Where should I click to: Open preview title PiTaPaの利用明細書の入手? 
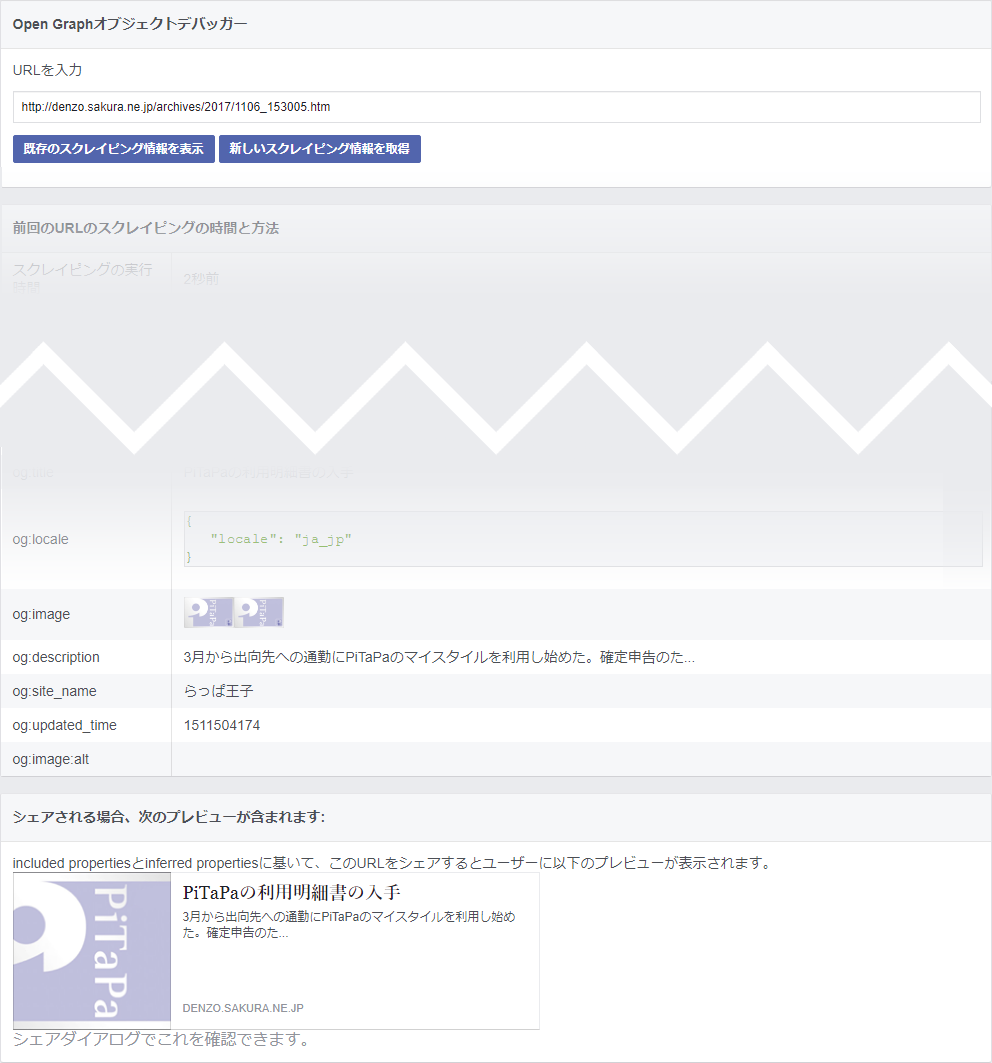pyautogui.click(x=292, y=892)
